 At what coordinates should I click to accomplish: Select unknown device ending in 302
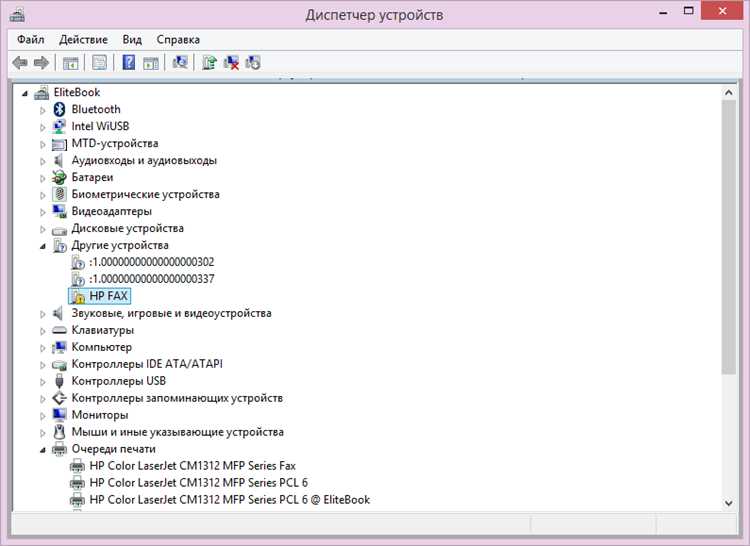click(x=152, y=262)
